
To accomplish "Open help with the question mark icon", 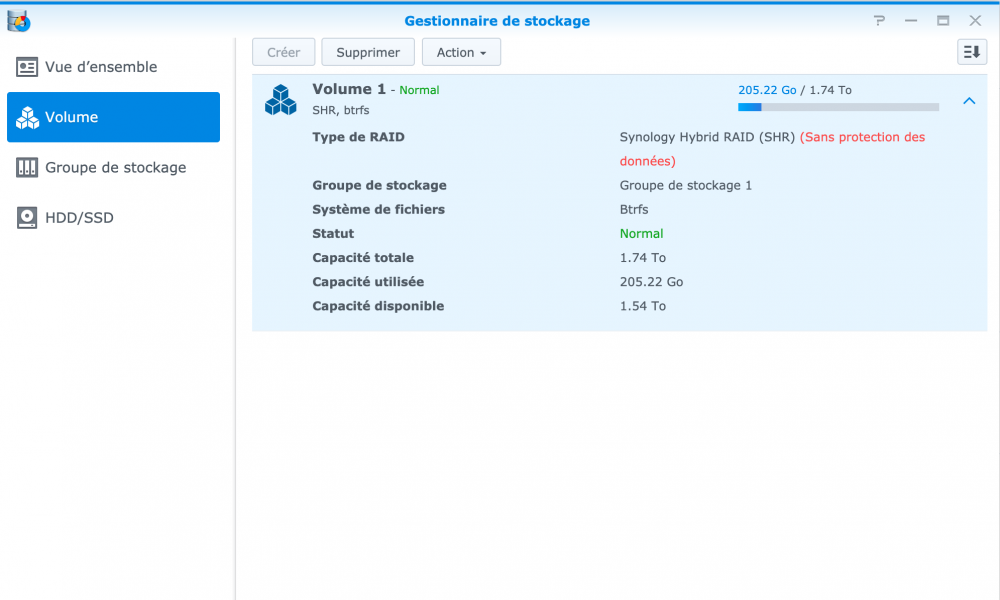I will tap(879, 21).
